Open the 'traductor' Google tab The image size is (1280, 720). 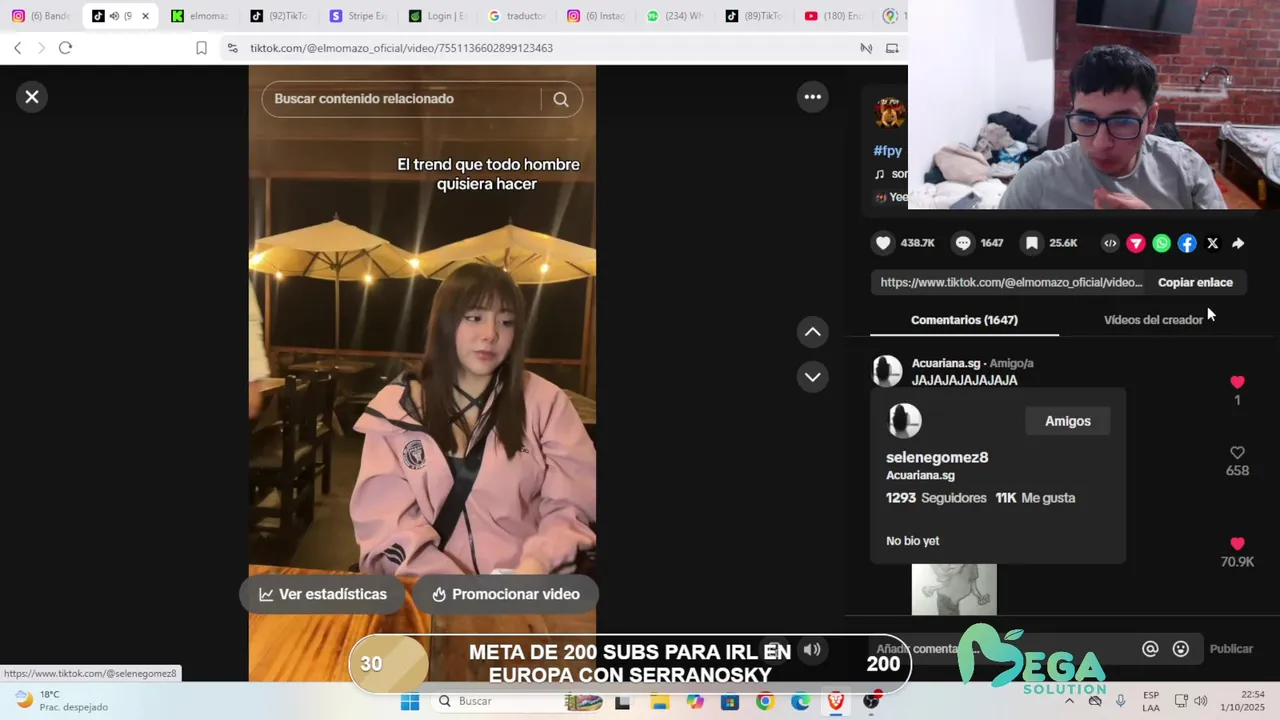(517, 16)
